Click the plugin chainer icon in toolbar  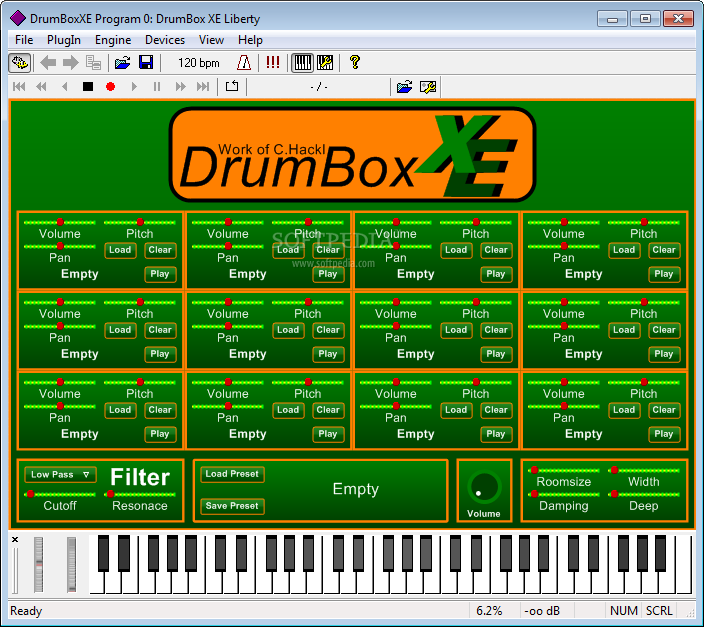click(20, 62)
